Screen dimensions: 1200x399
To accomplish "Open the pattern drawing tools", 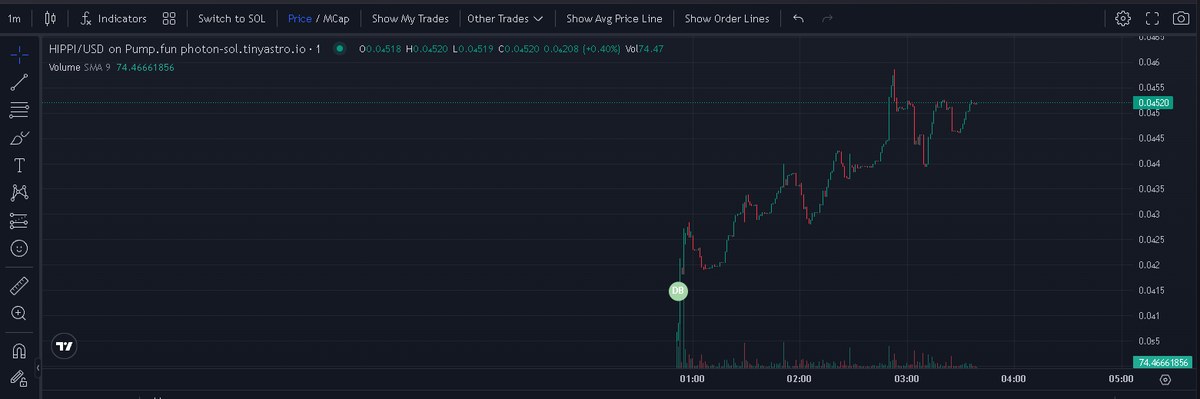I will click(19, 192).
